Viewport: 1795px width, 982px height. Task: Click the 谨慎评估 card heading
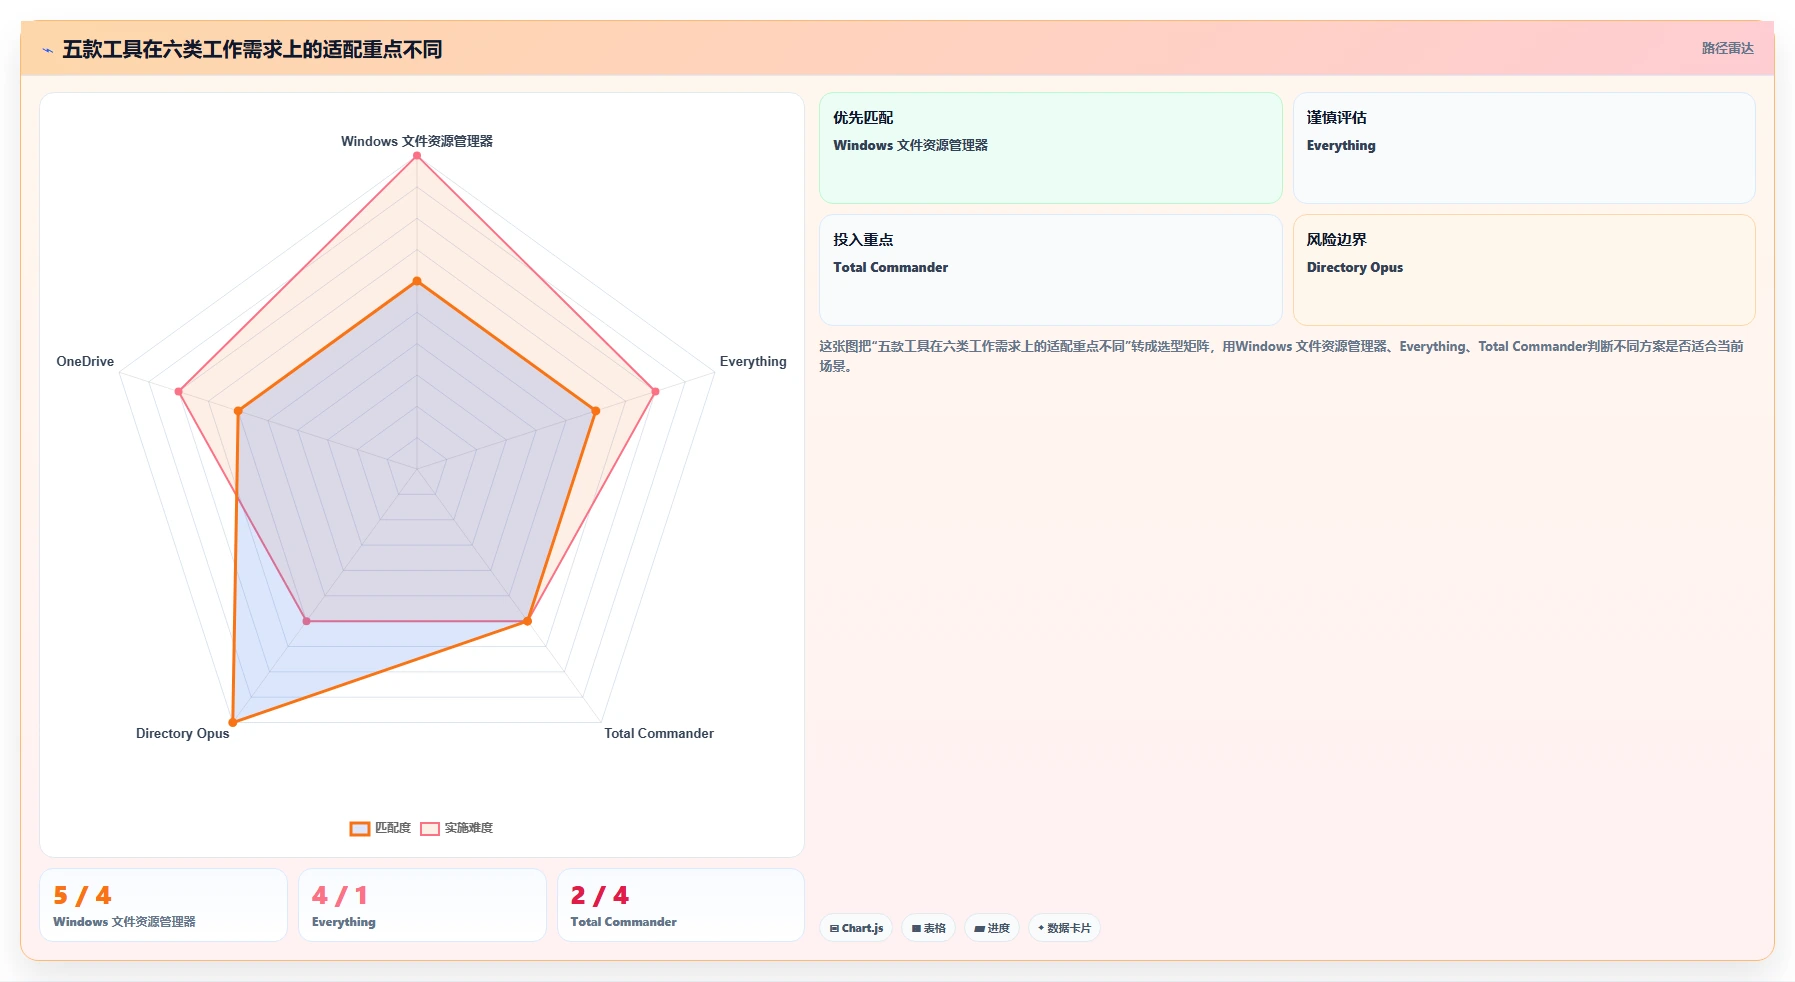[x=1336, y=117]
